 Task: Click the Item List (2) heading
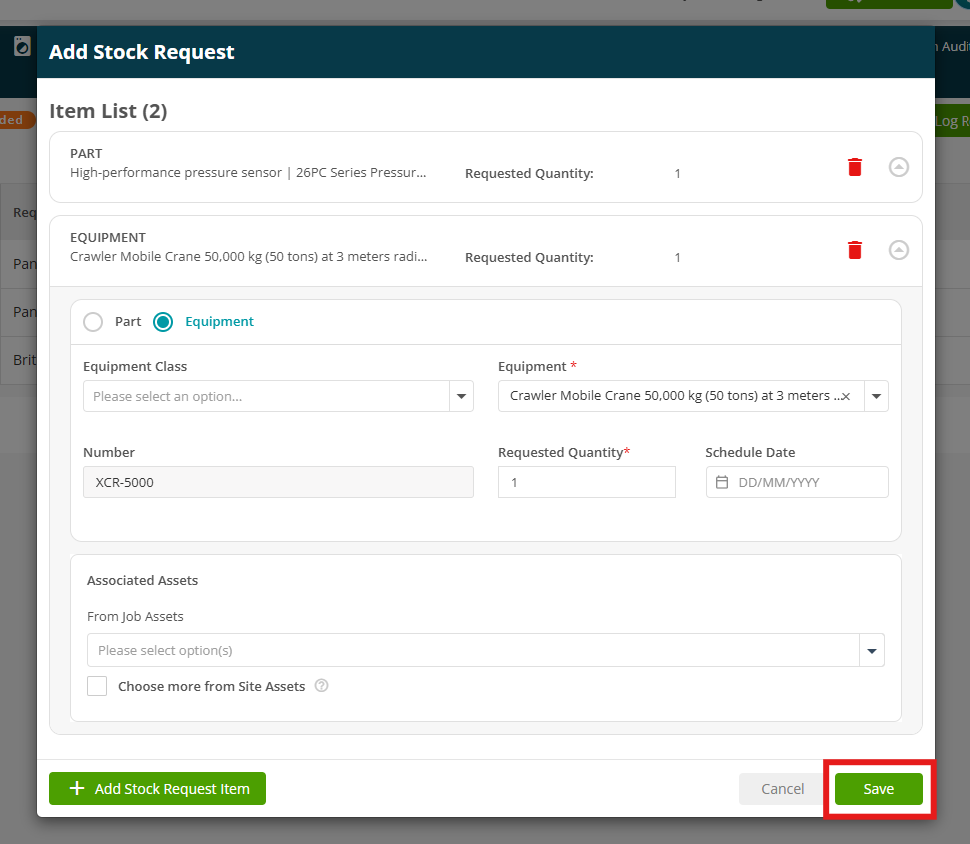108,111
